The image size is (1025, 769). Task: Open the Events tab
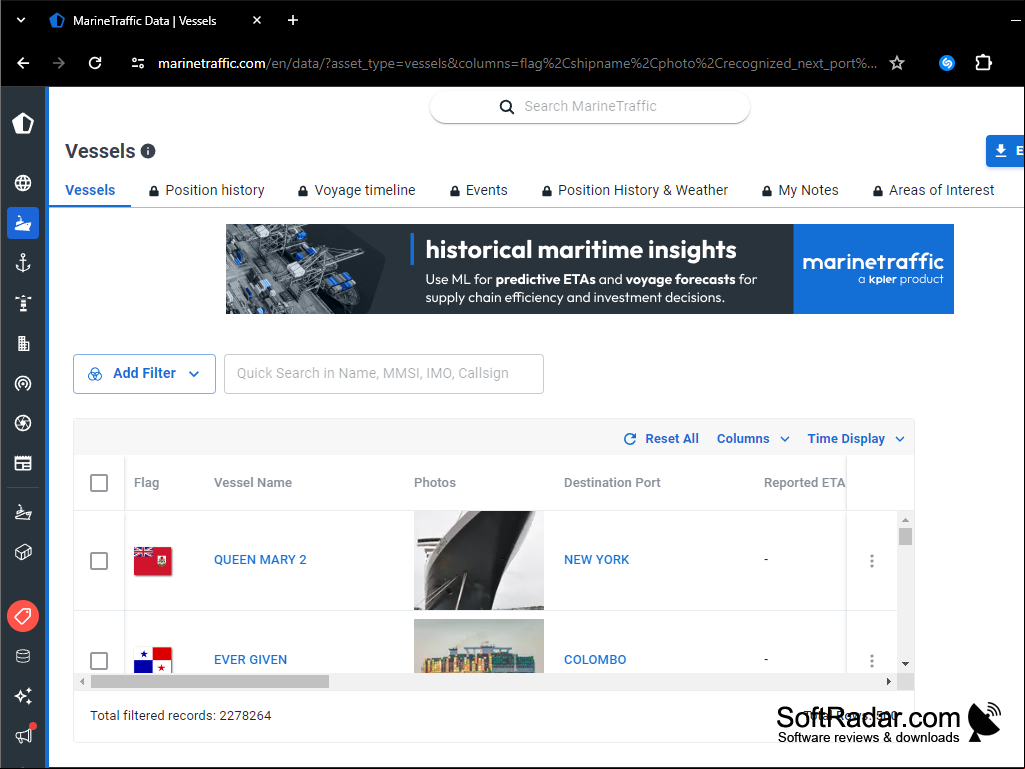pos(479,190)
